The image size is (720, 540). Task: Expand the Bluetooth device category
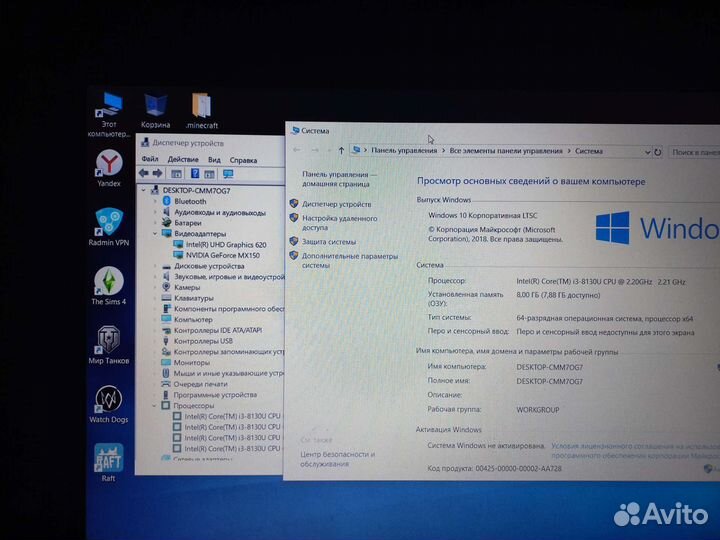click(x=155, y=201)
